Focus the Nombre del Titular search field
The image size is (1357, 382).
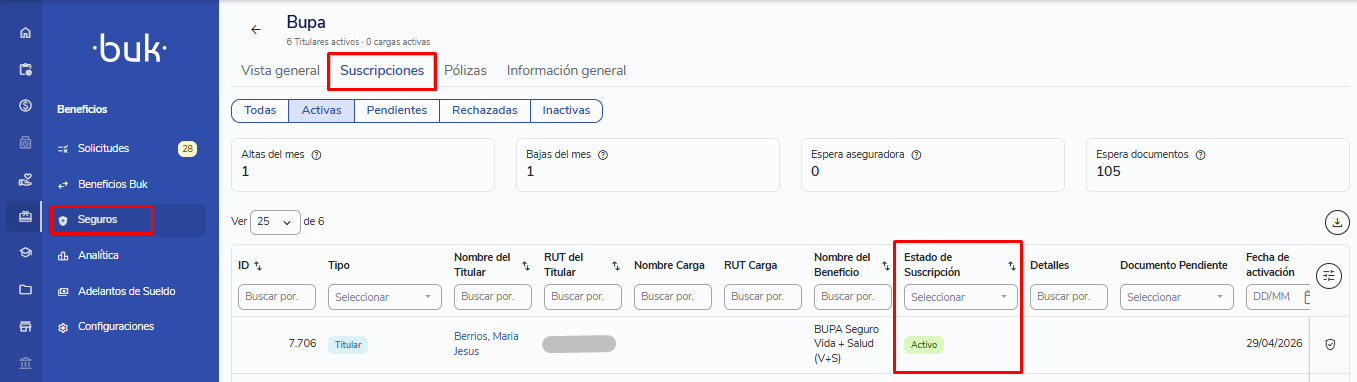click(x=493, y=297)
